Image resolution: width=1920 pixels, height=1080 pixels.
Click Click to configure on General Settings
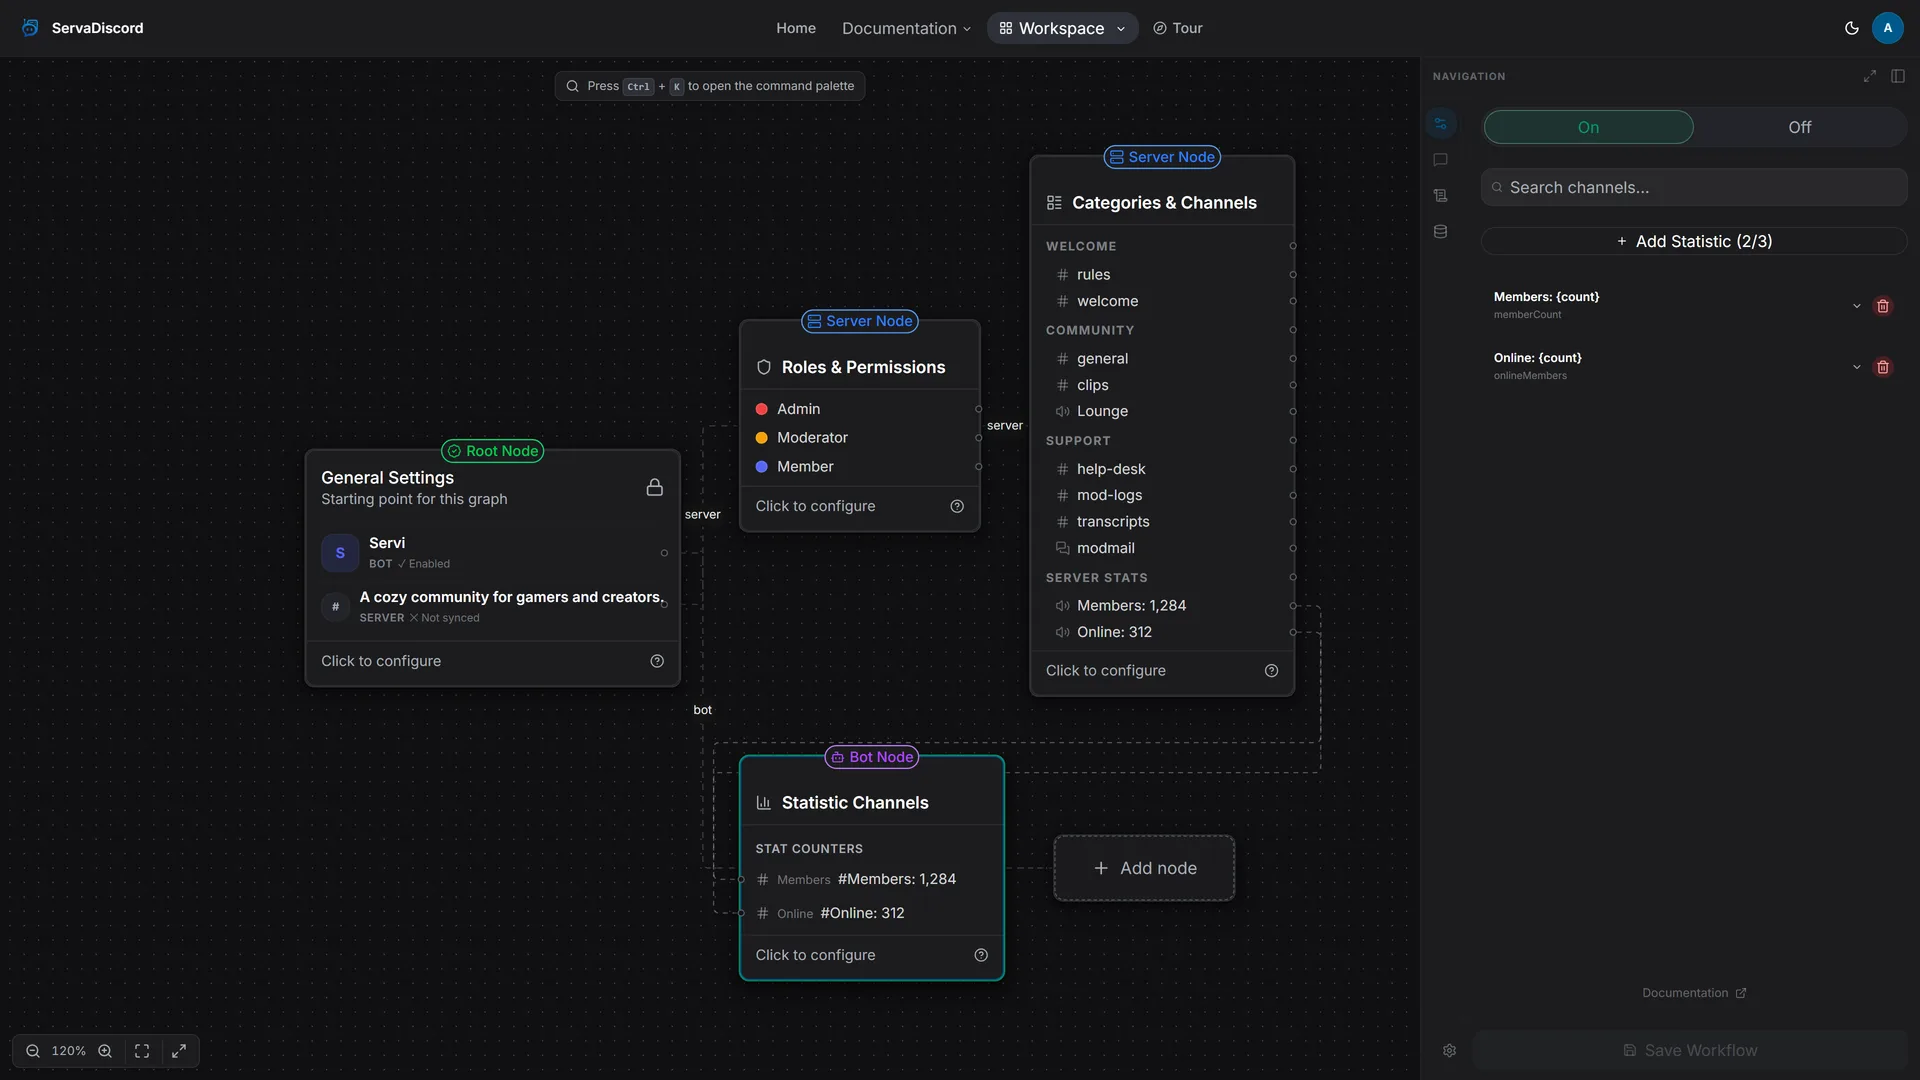381,661
